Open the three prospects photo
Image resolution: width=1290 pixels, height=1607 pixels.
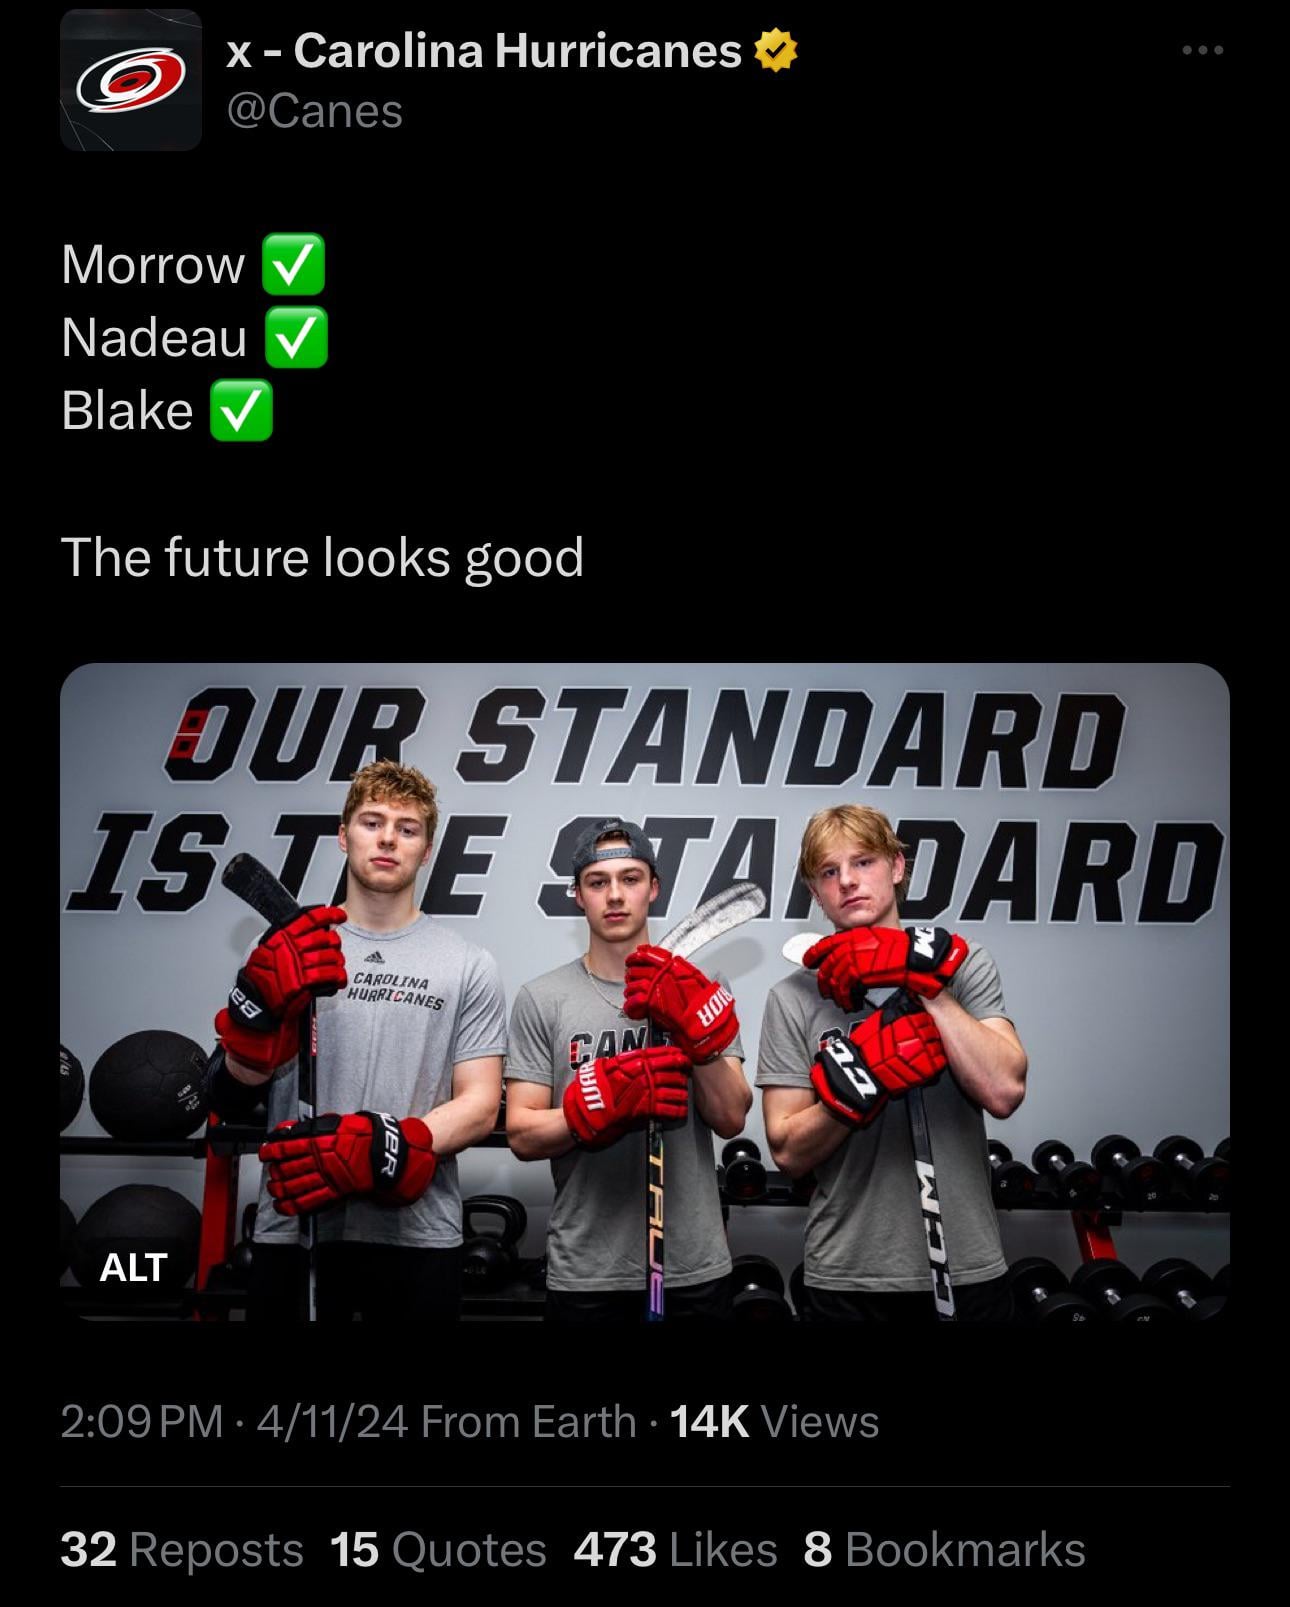click(645, 992)
